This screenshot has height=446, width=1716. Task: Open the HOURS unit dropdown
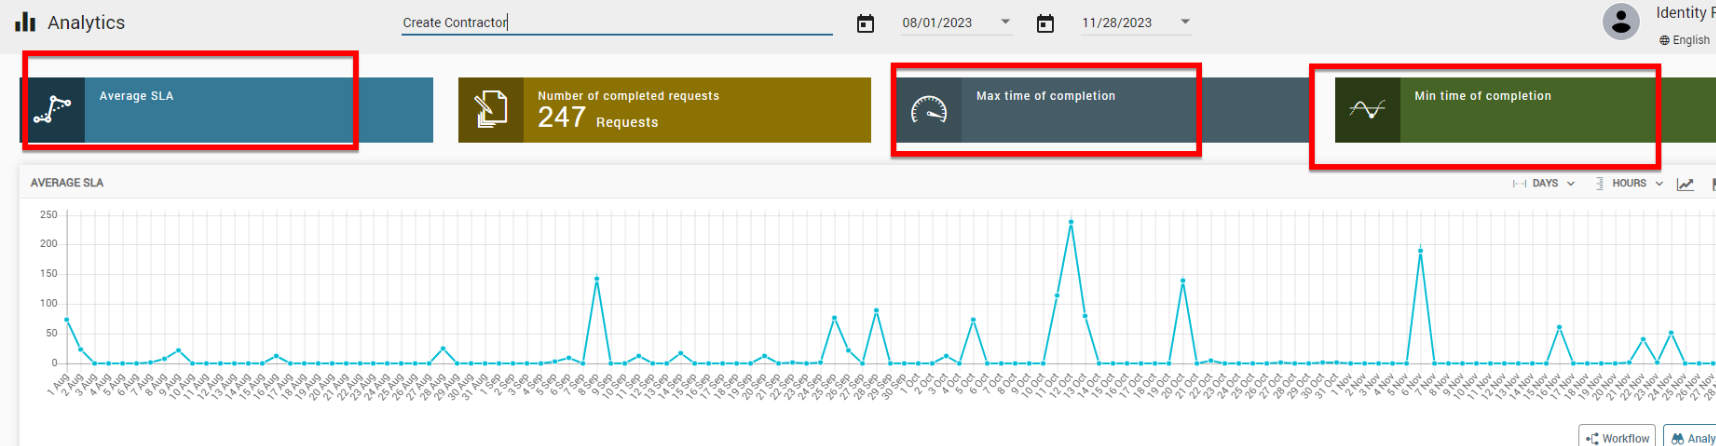pyautogui.click(x=1630, y=184)
